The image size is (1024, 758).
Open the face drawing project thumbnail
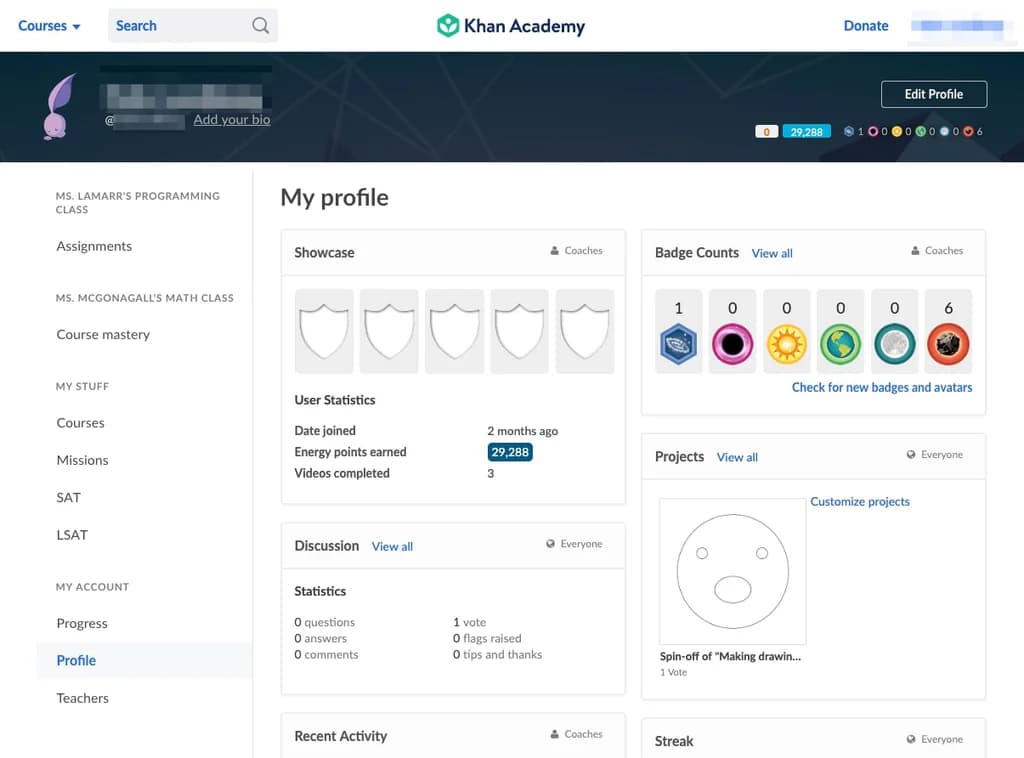(x=733, y=571)
